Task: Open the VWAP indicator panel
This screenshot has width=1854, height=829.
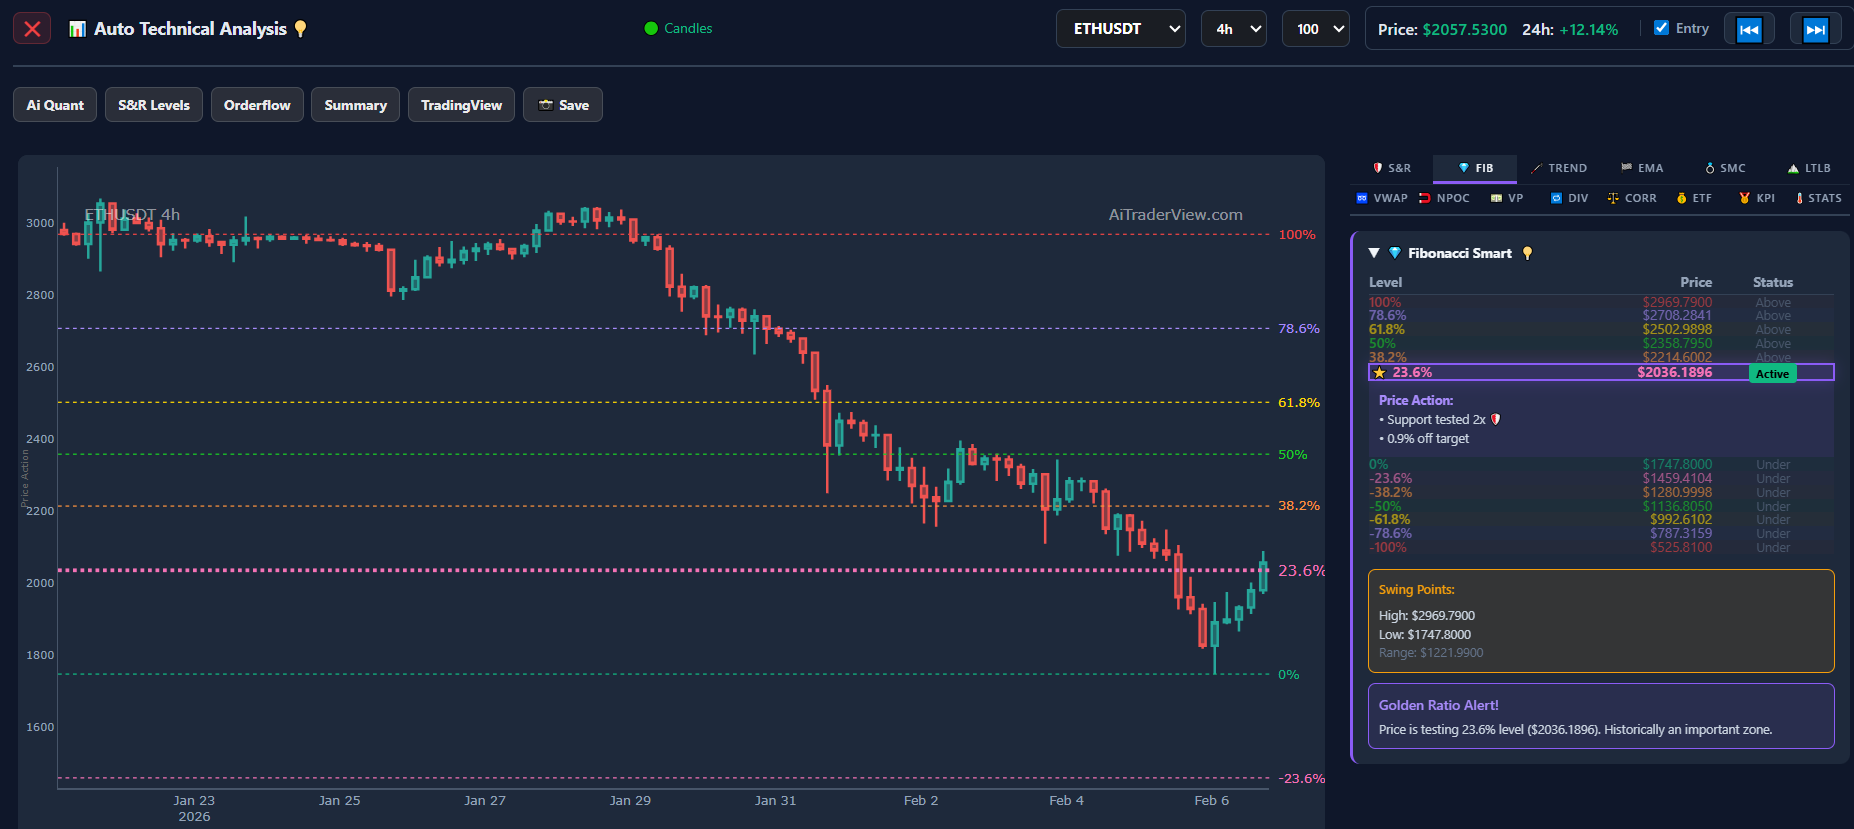Action: [1381, 198]
